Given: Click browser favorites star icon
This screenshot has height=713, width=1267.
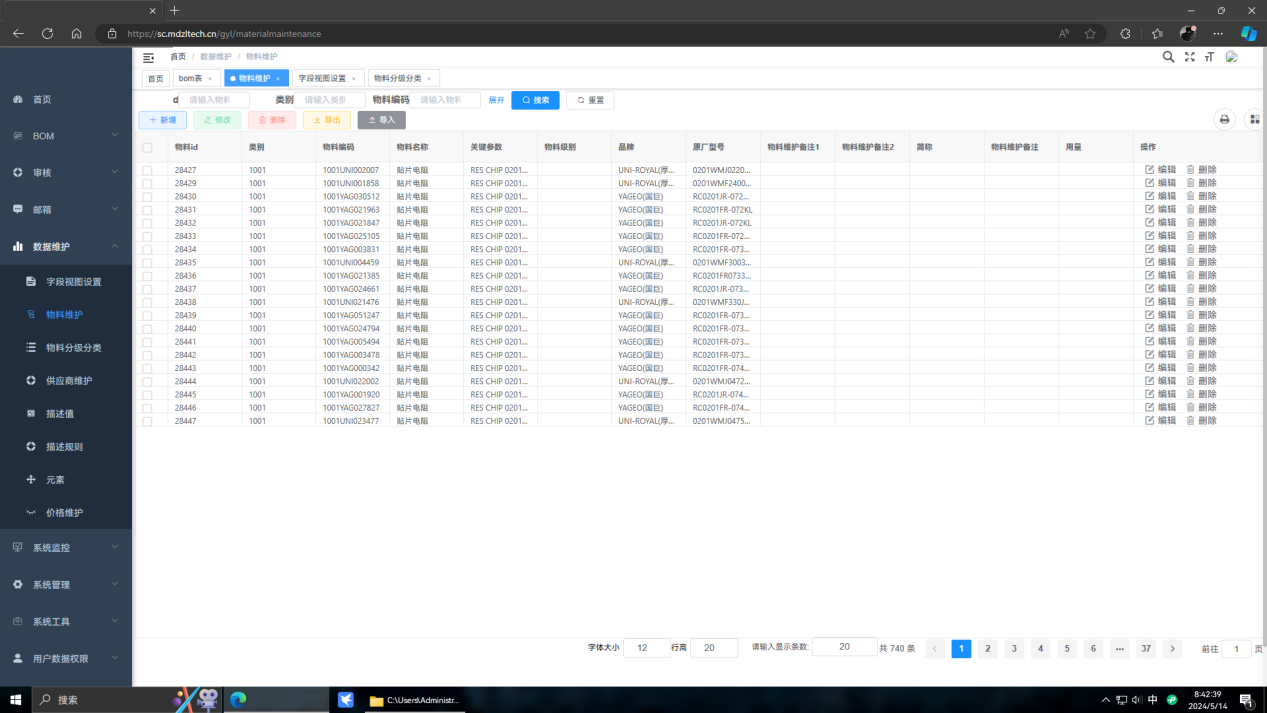Looking at the screenshot, I should (x=1090, y=33).
